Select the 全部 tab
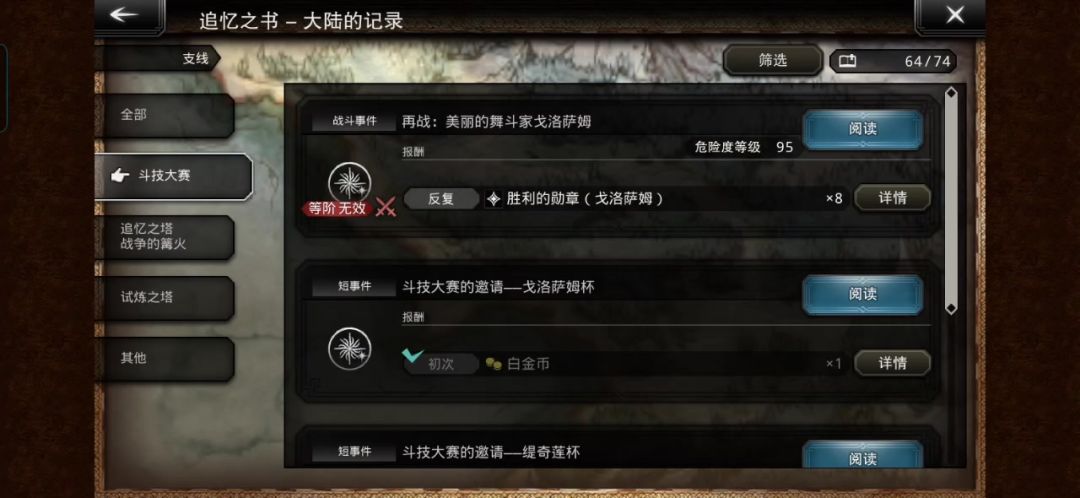Image resolution: width=1080 pixels, height=498 pixels. 165,115
